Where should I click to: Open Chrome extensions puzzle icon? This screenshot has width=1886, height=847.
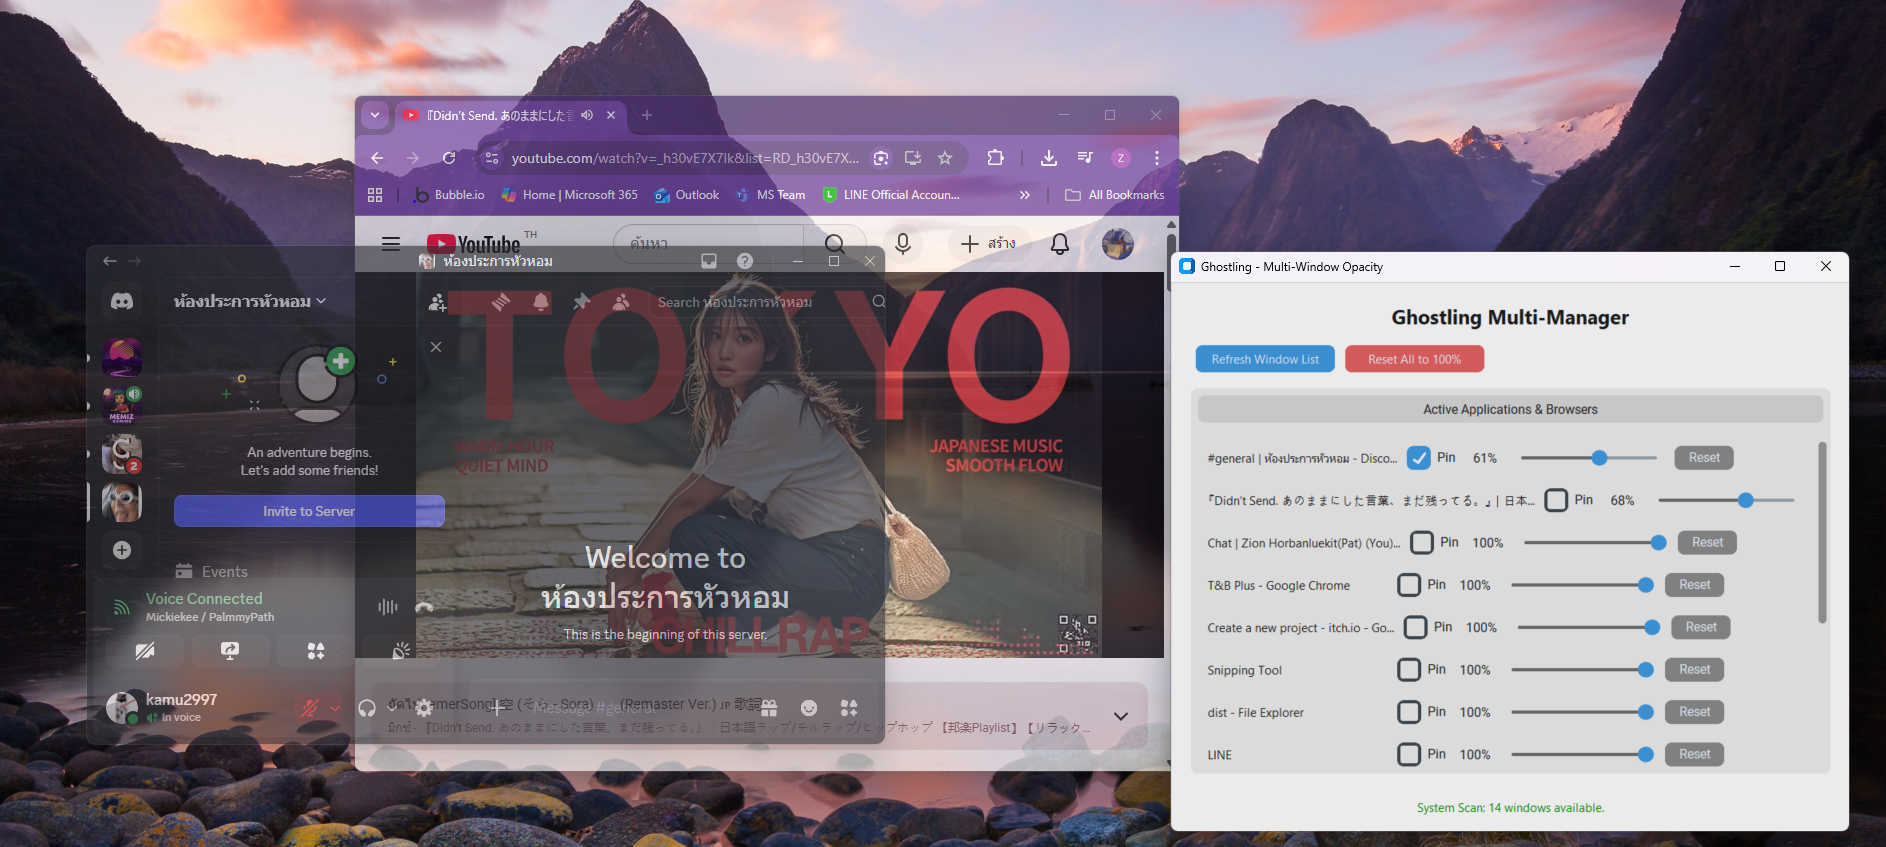(x=995, y=158)
